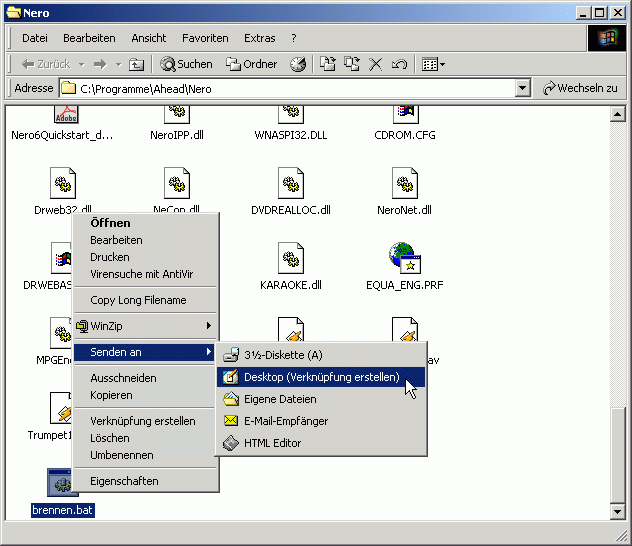Select the Trumpet1 audio file icon

click(61, 408)
